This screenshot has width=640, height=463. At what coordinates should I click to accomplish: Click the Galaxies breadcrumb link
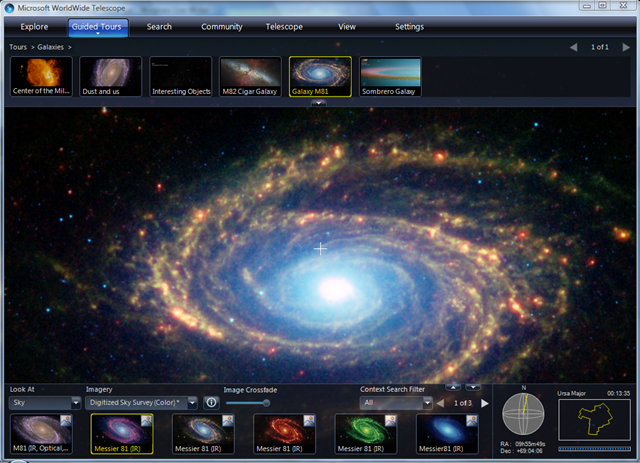51,47
